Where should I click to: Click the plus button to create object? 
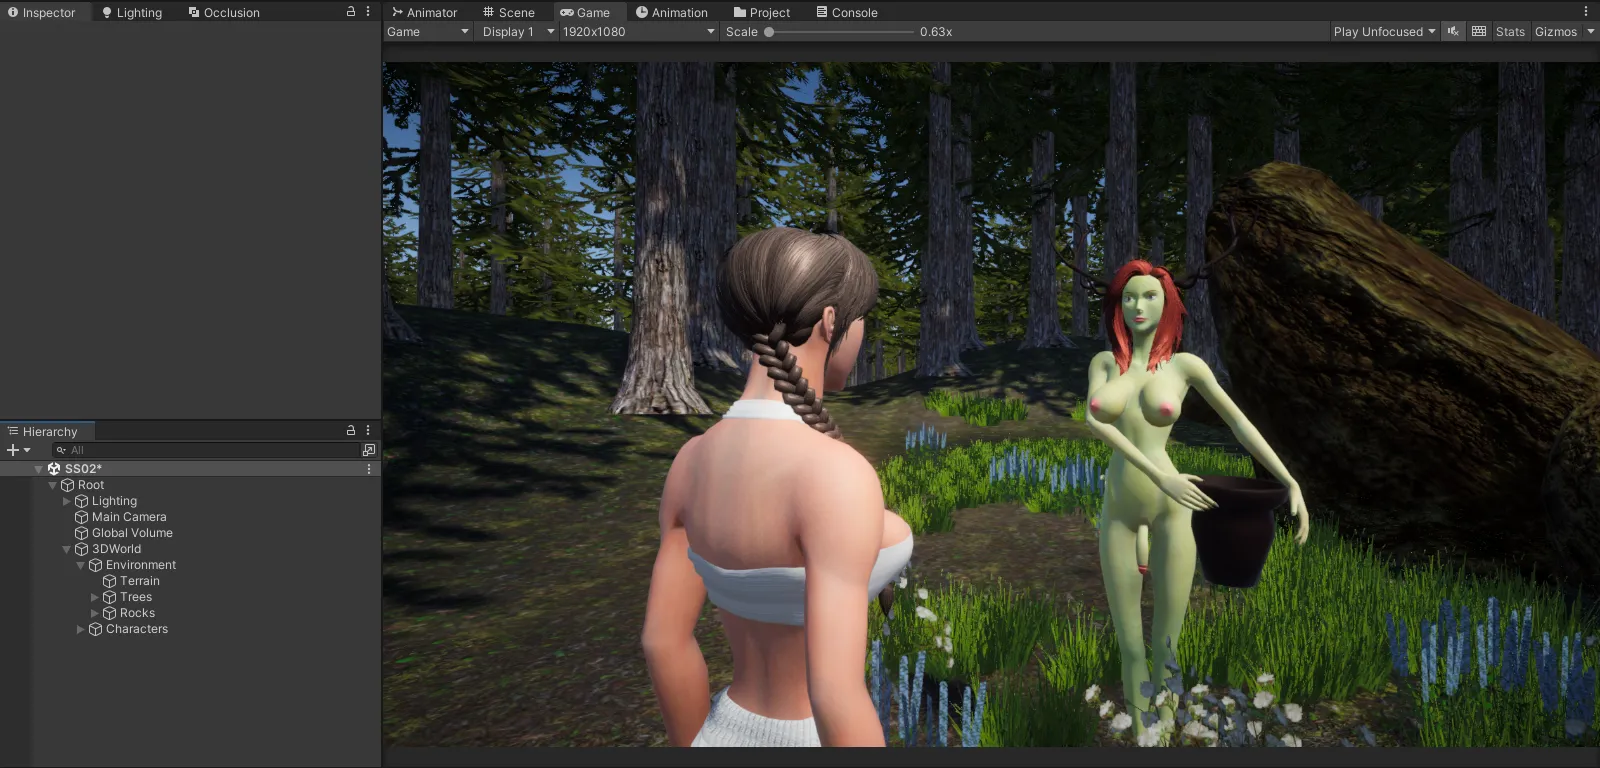pos(13,450)
